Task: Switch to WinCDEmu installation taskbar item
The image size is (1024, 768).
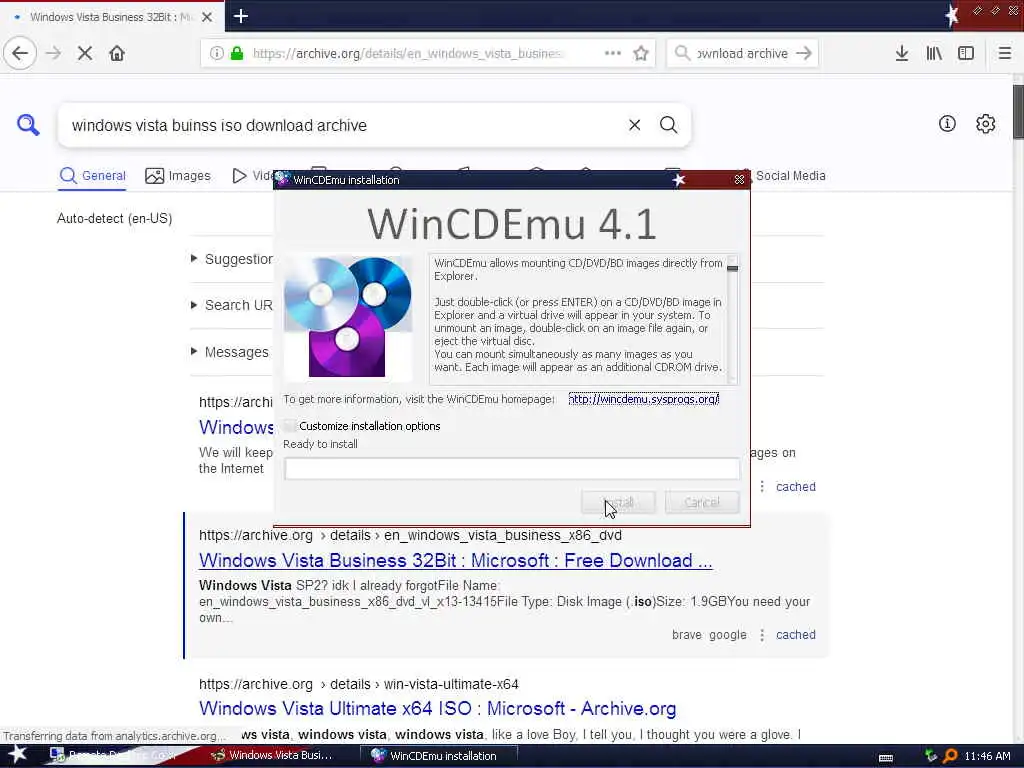Action: pos(439,756)
